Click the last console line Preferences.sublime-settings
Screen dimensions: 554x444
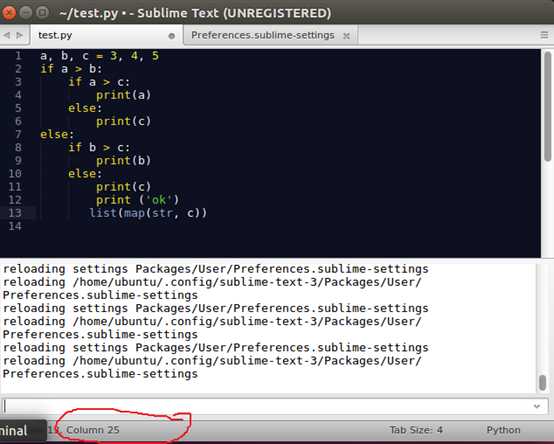click(100, 374)
